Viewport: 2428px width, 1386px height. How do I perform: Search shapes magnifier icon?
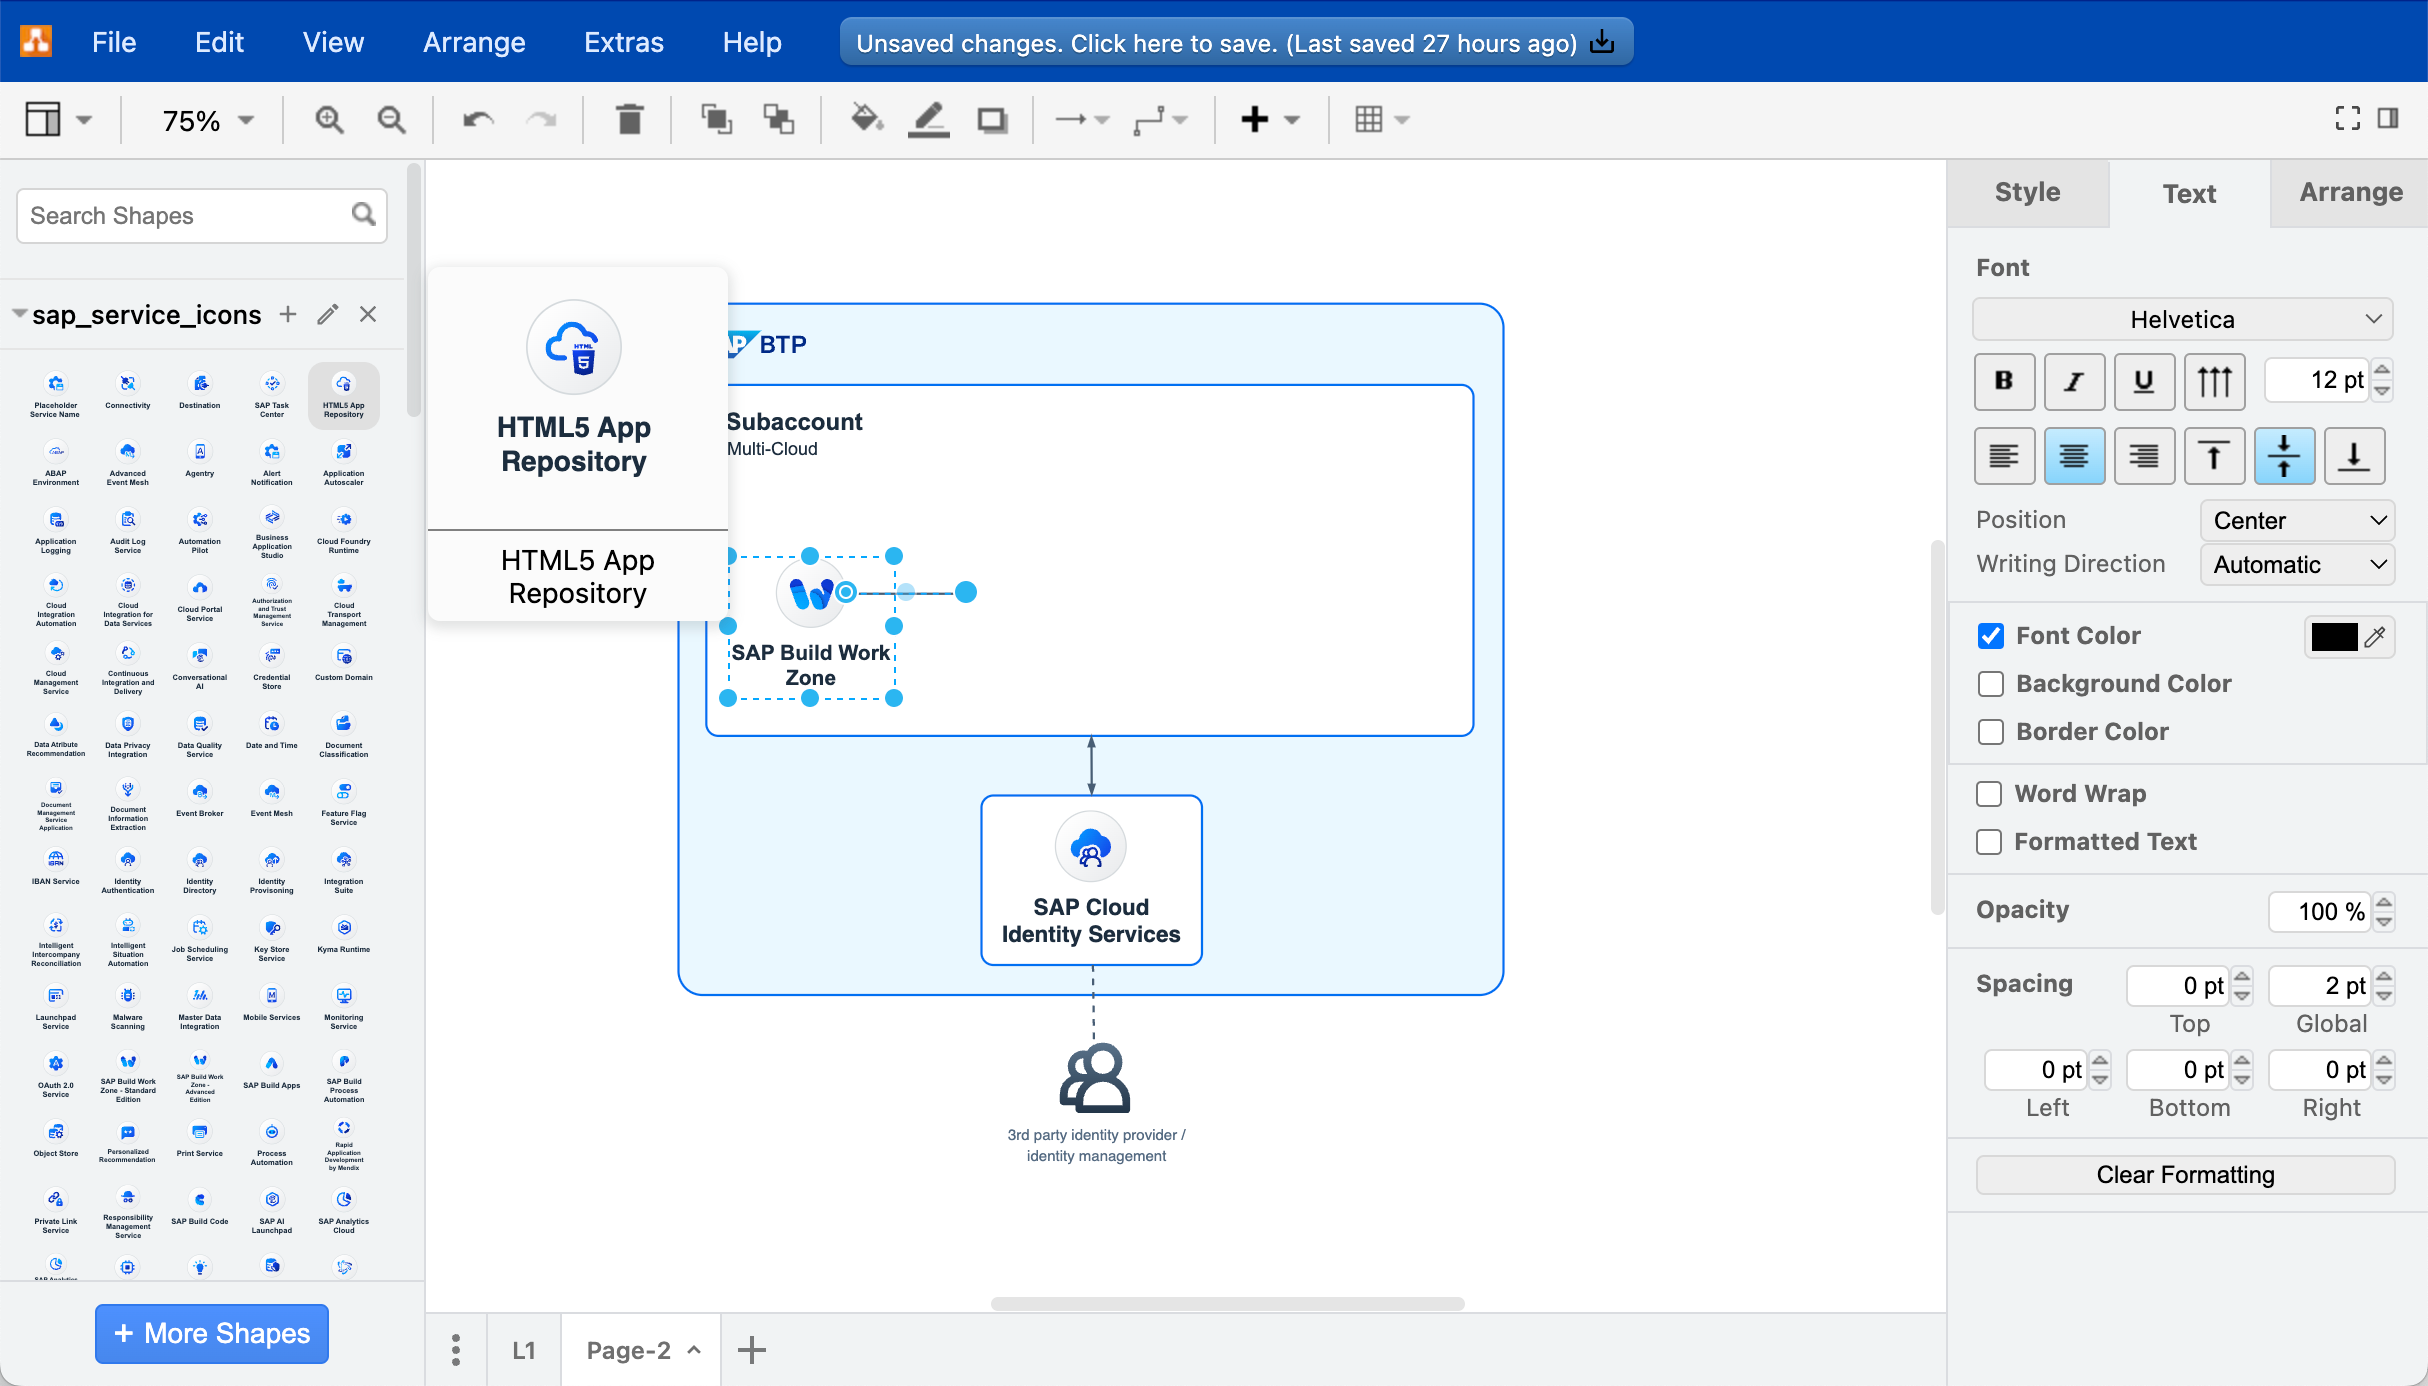[x=363, y=215]
